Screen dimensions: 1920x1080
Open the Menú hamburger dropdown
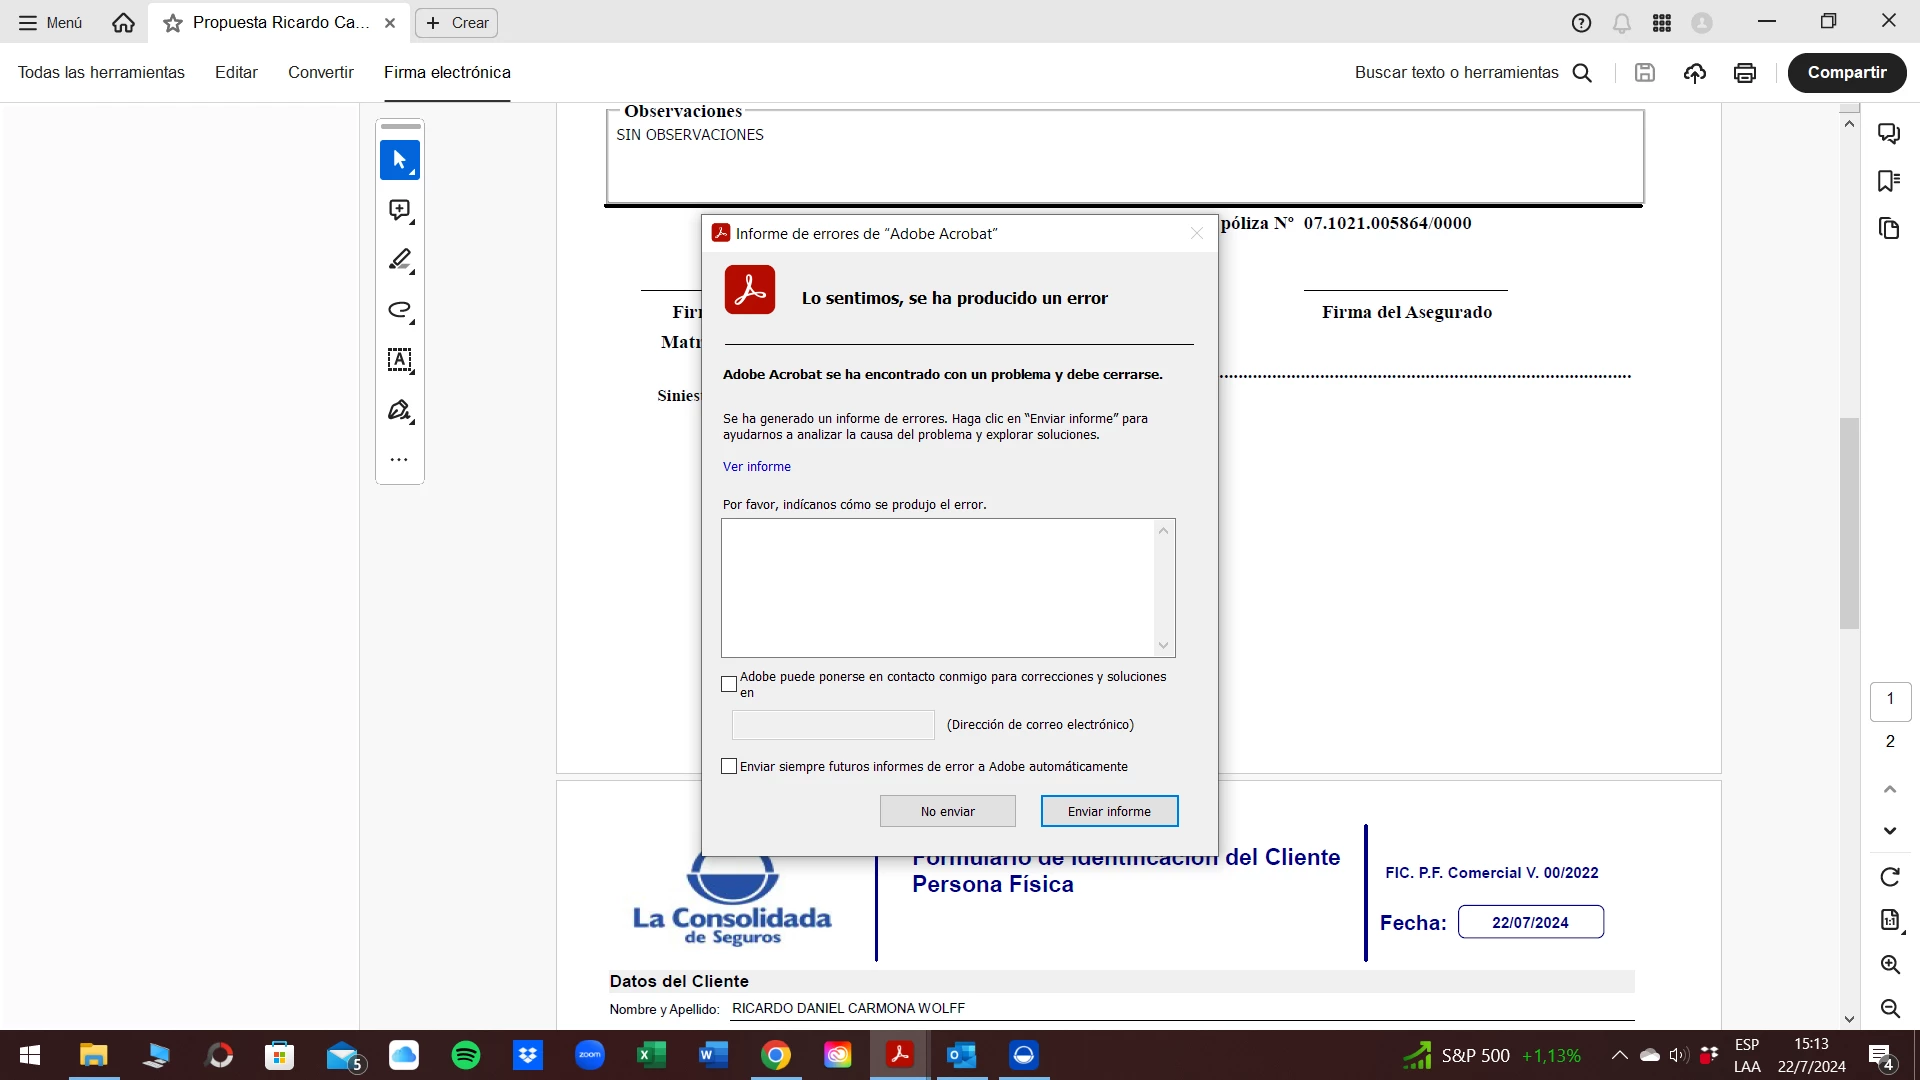click(x=50, y=23)
